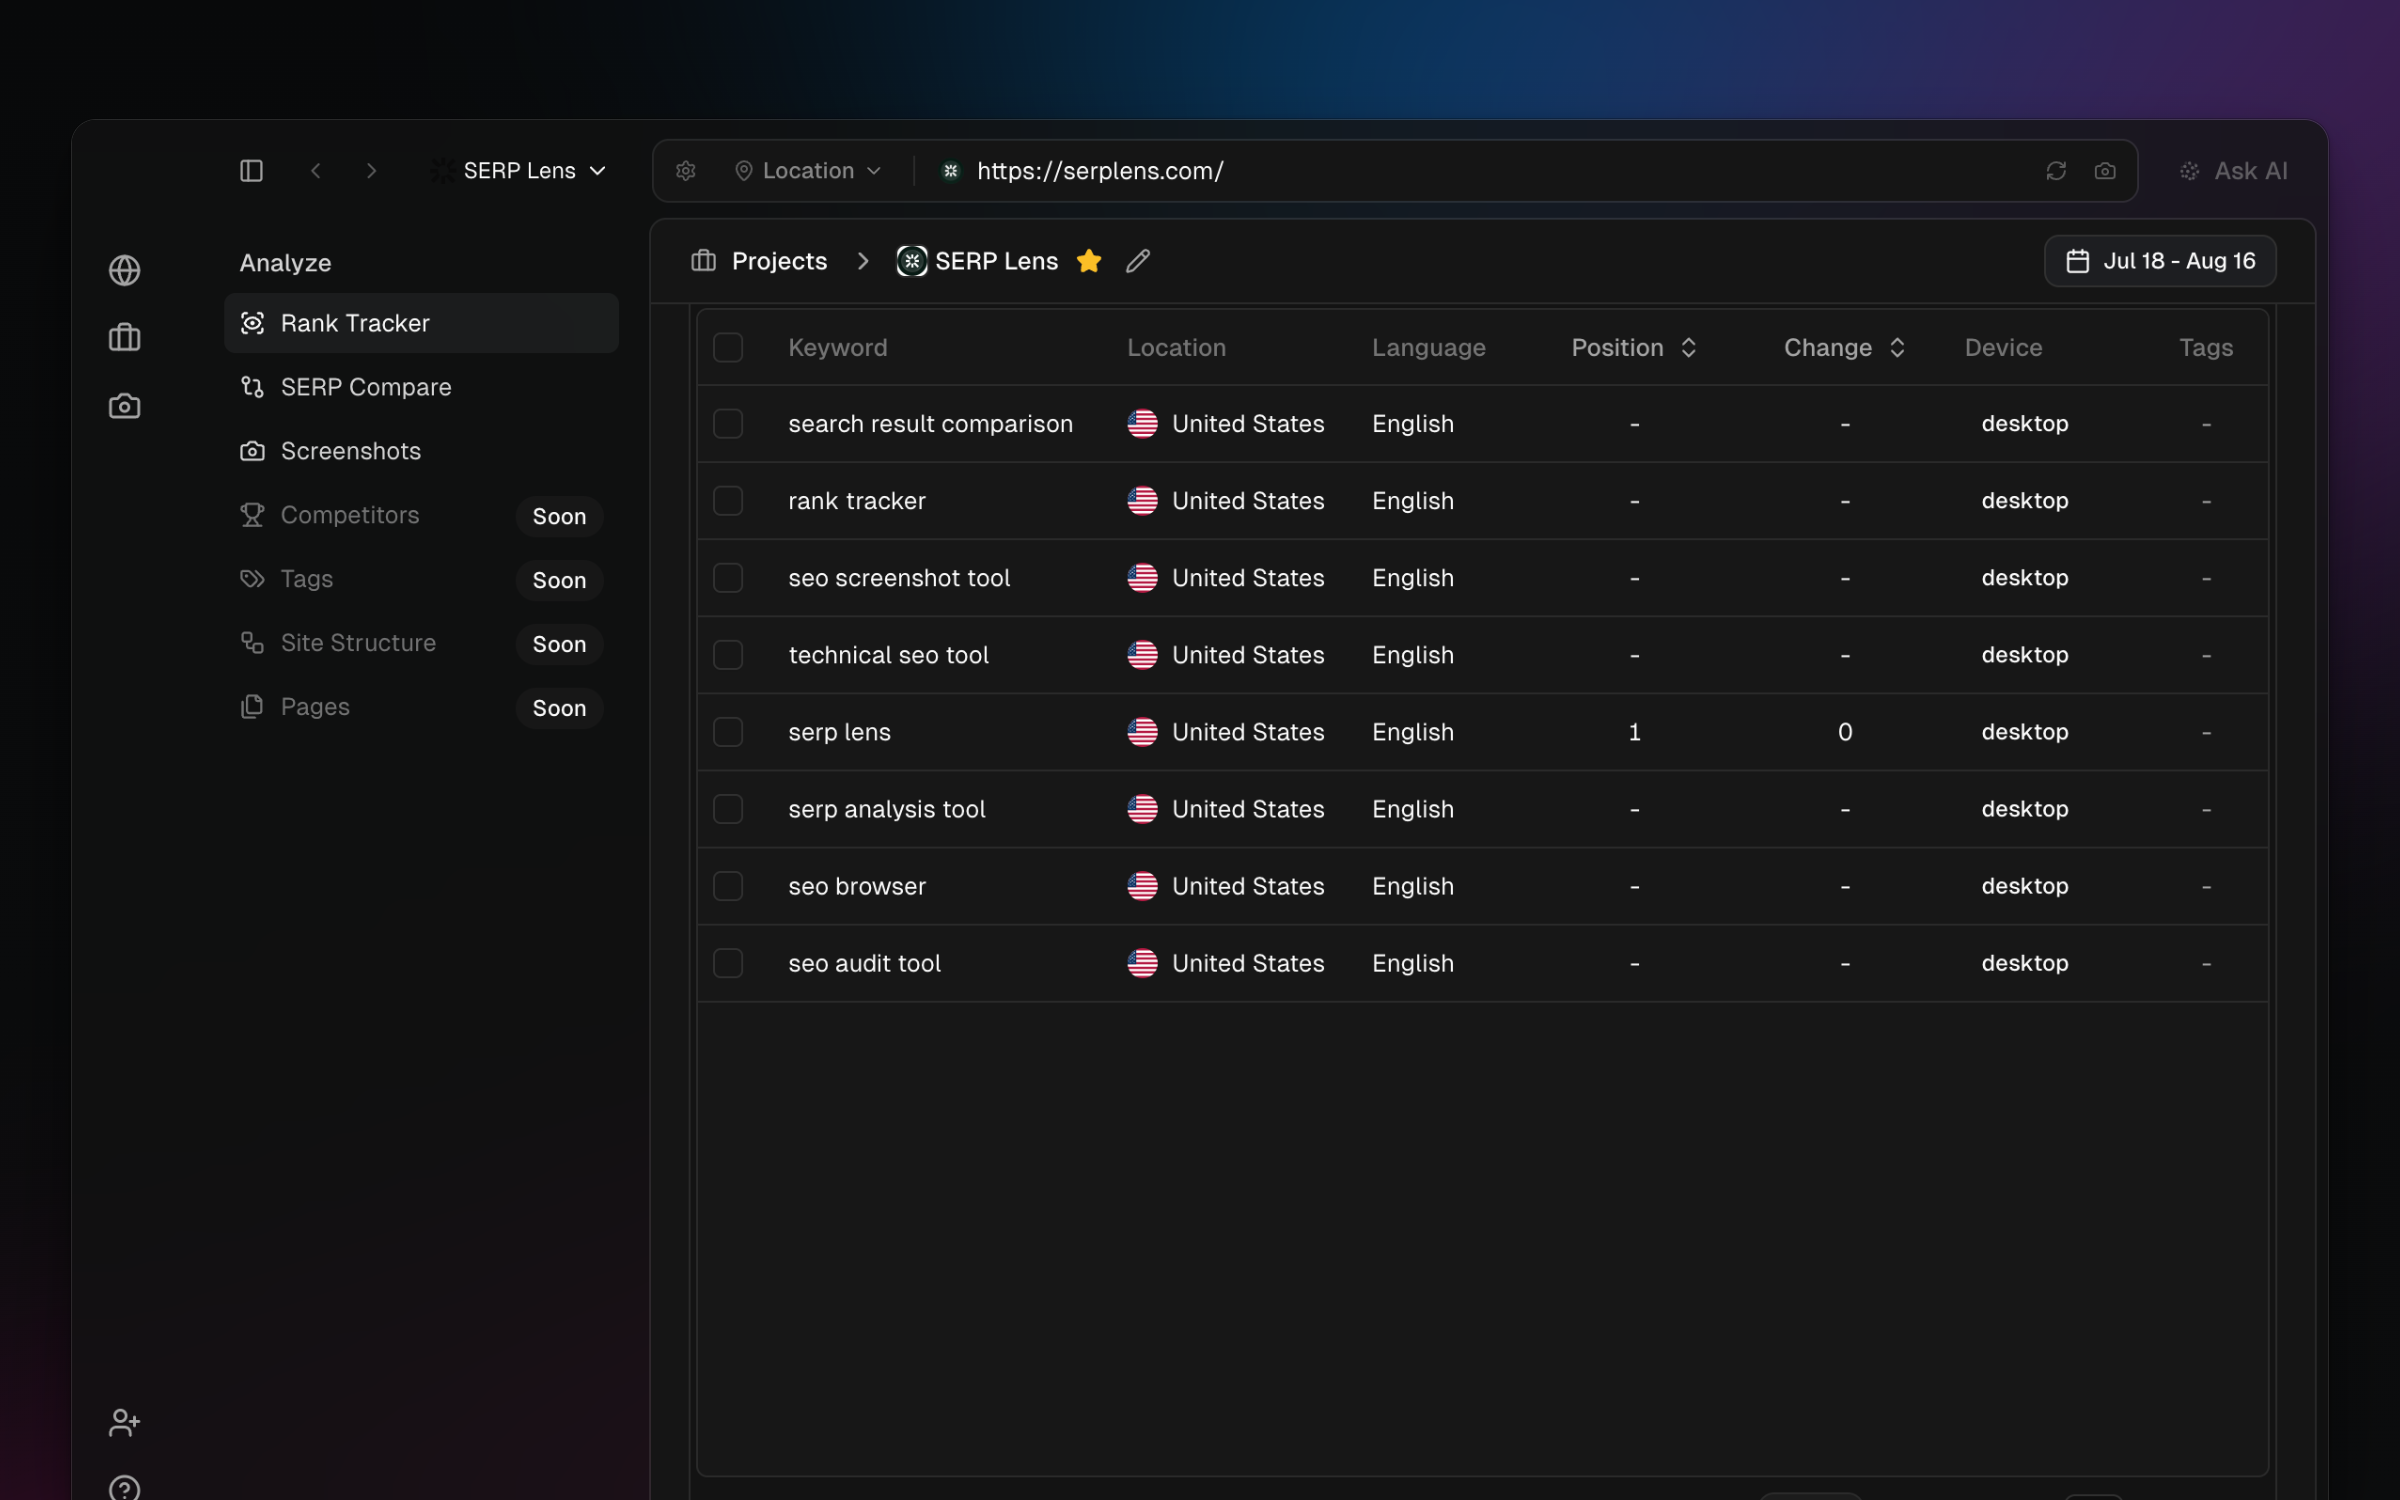Open the Jul 18 - Aug 16 date picker

click(x=2160, y=261)
